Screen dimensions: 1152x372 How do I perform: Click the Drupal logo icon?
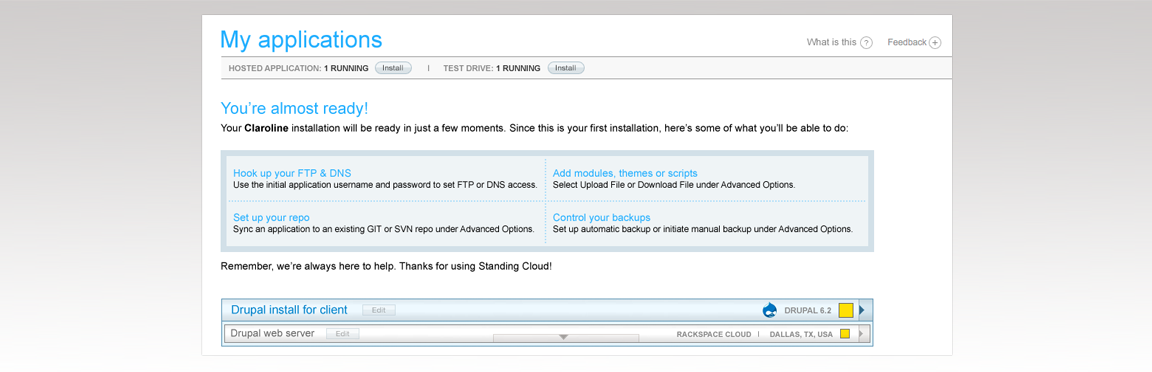click(x=770, y=310)
